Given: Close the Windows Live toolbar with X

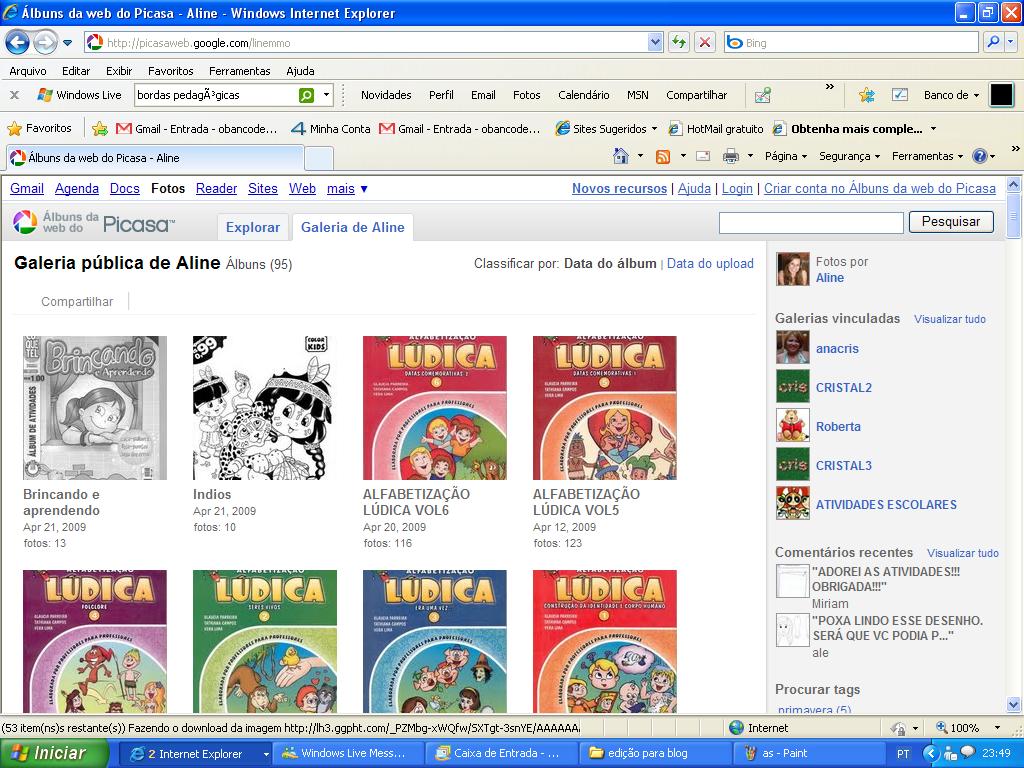Looking at the screenshot, I should click(14, 95).
